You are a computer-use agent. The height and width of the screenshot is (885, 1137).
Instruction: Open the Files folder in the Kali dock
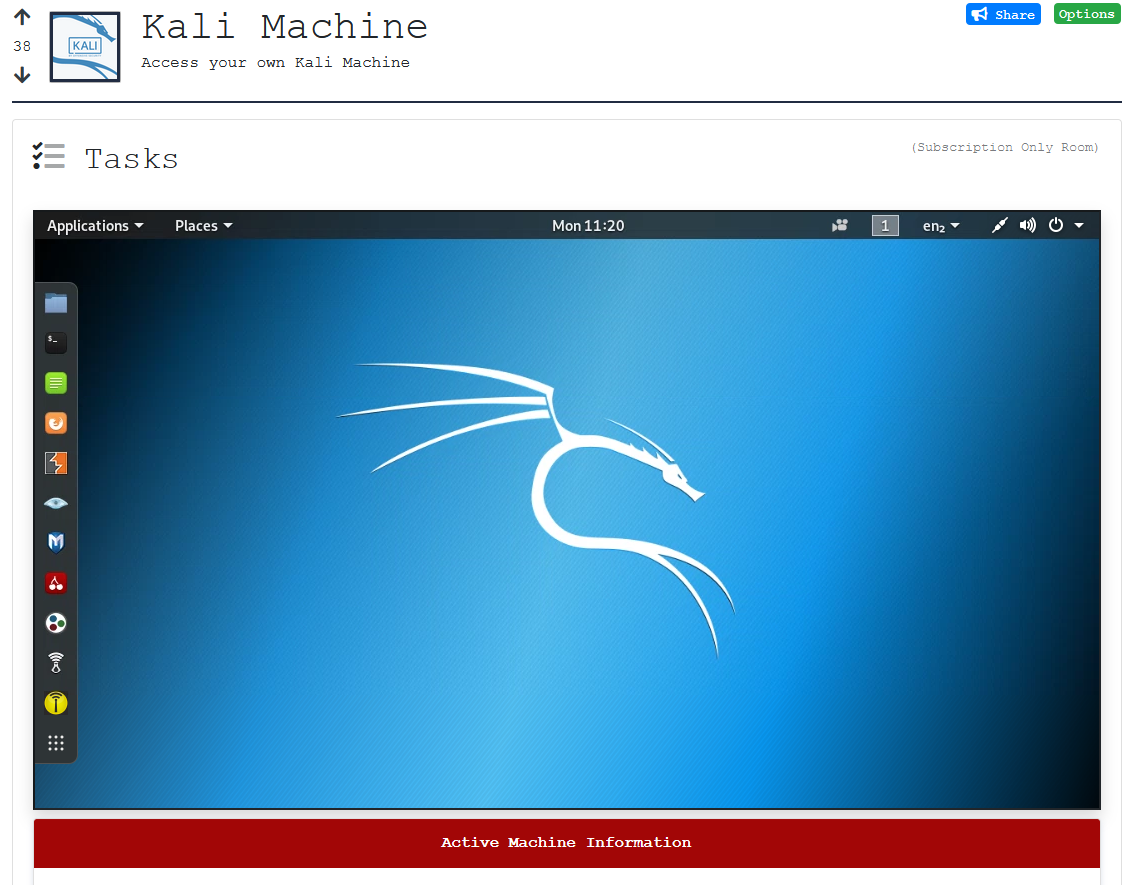[56, 302]
